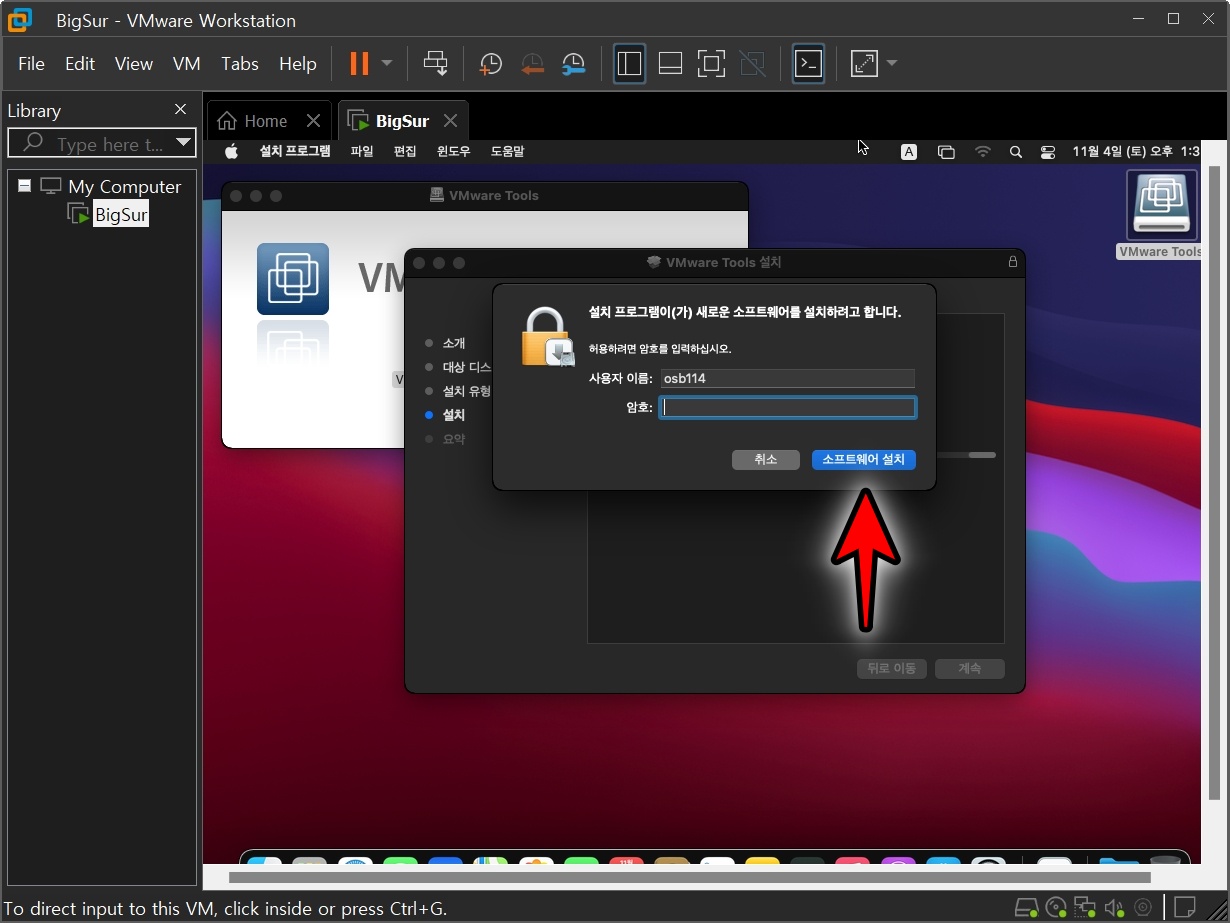1230x923 pixels.
Task: Open the Edit menu
Action: tap(80, 64)
